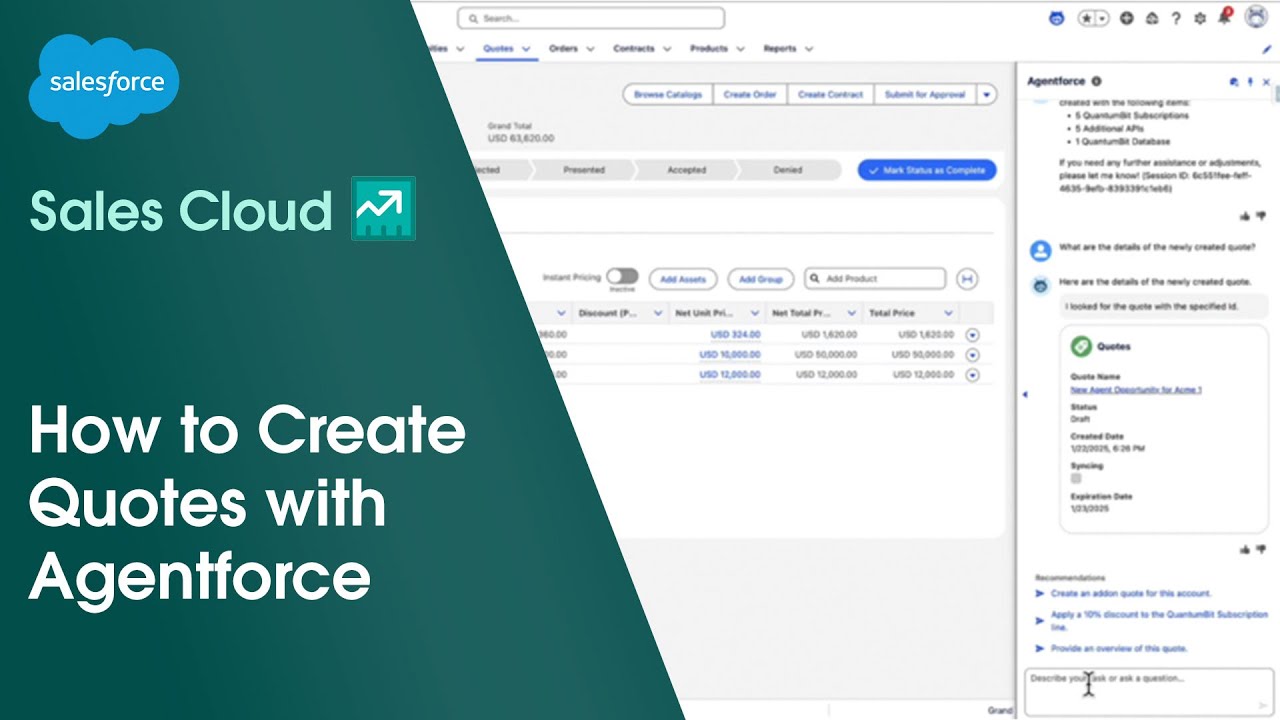Click the send message arrow icon

coord(1262,705)
